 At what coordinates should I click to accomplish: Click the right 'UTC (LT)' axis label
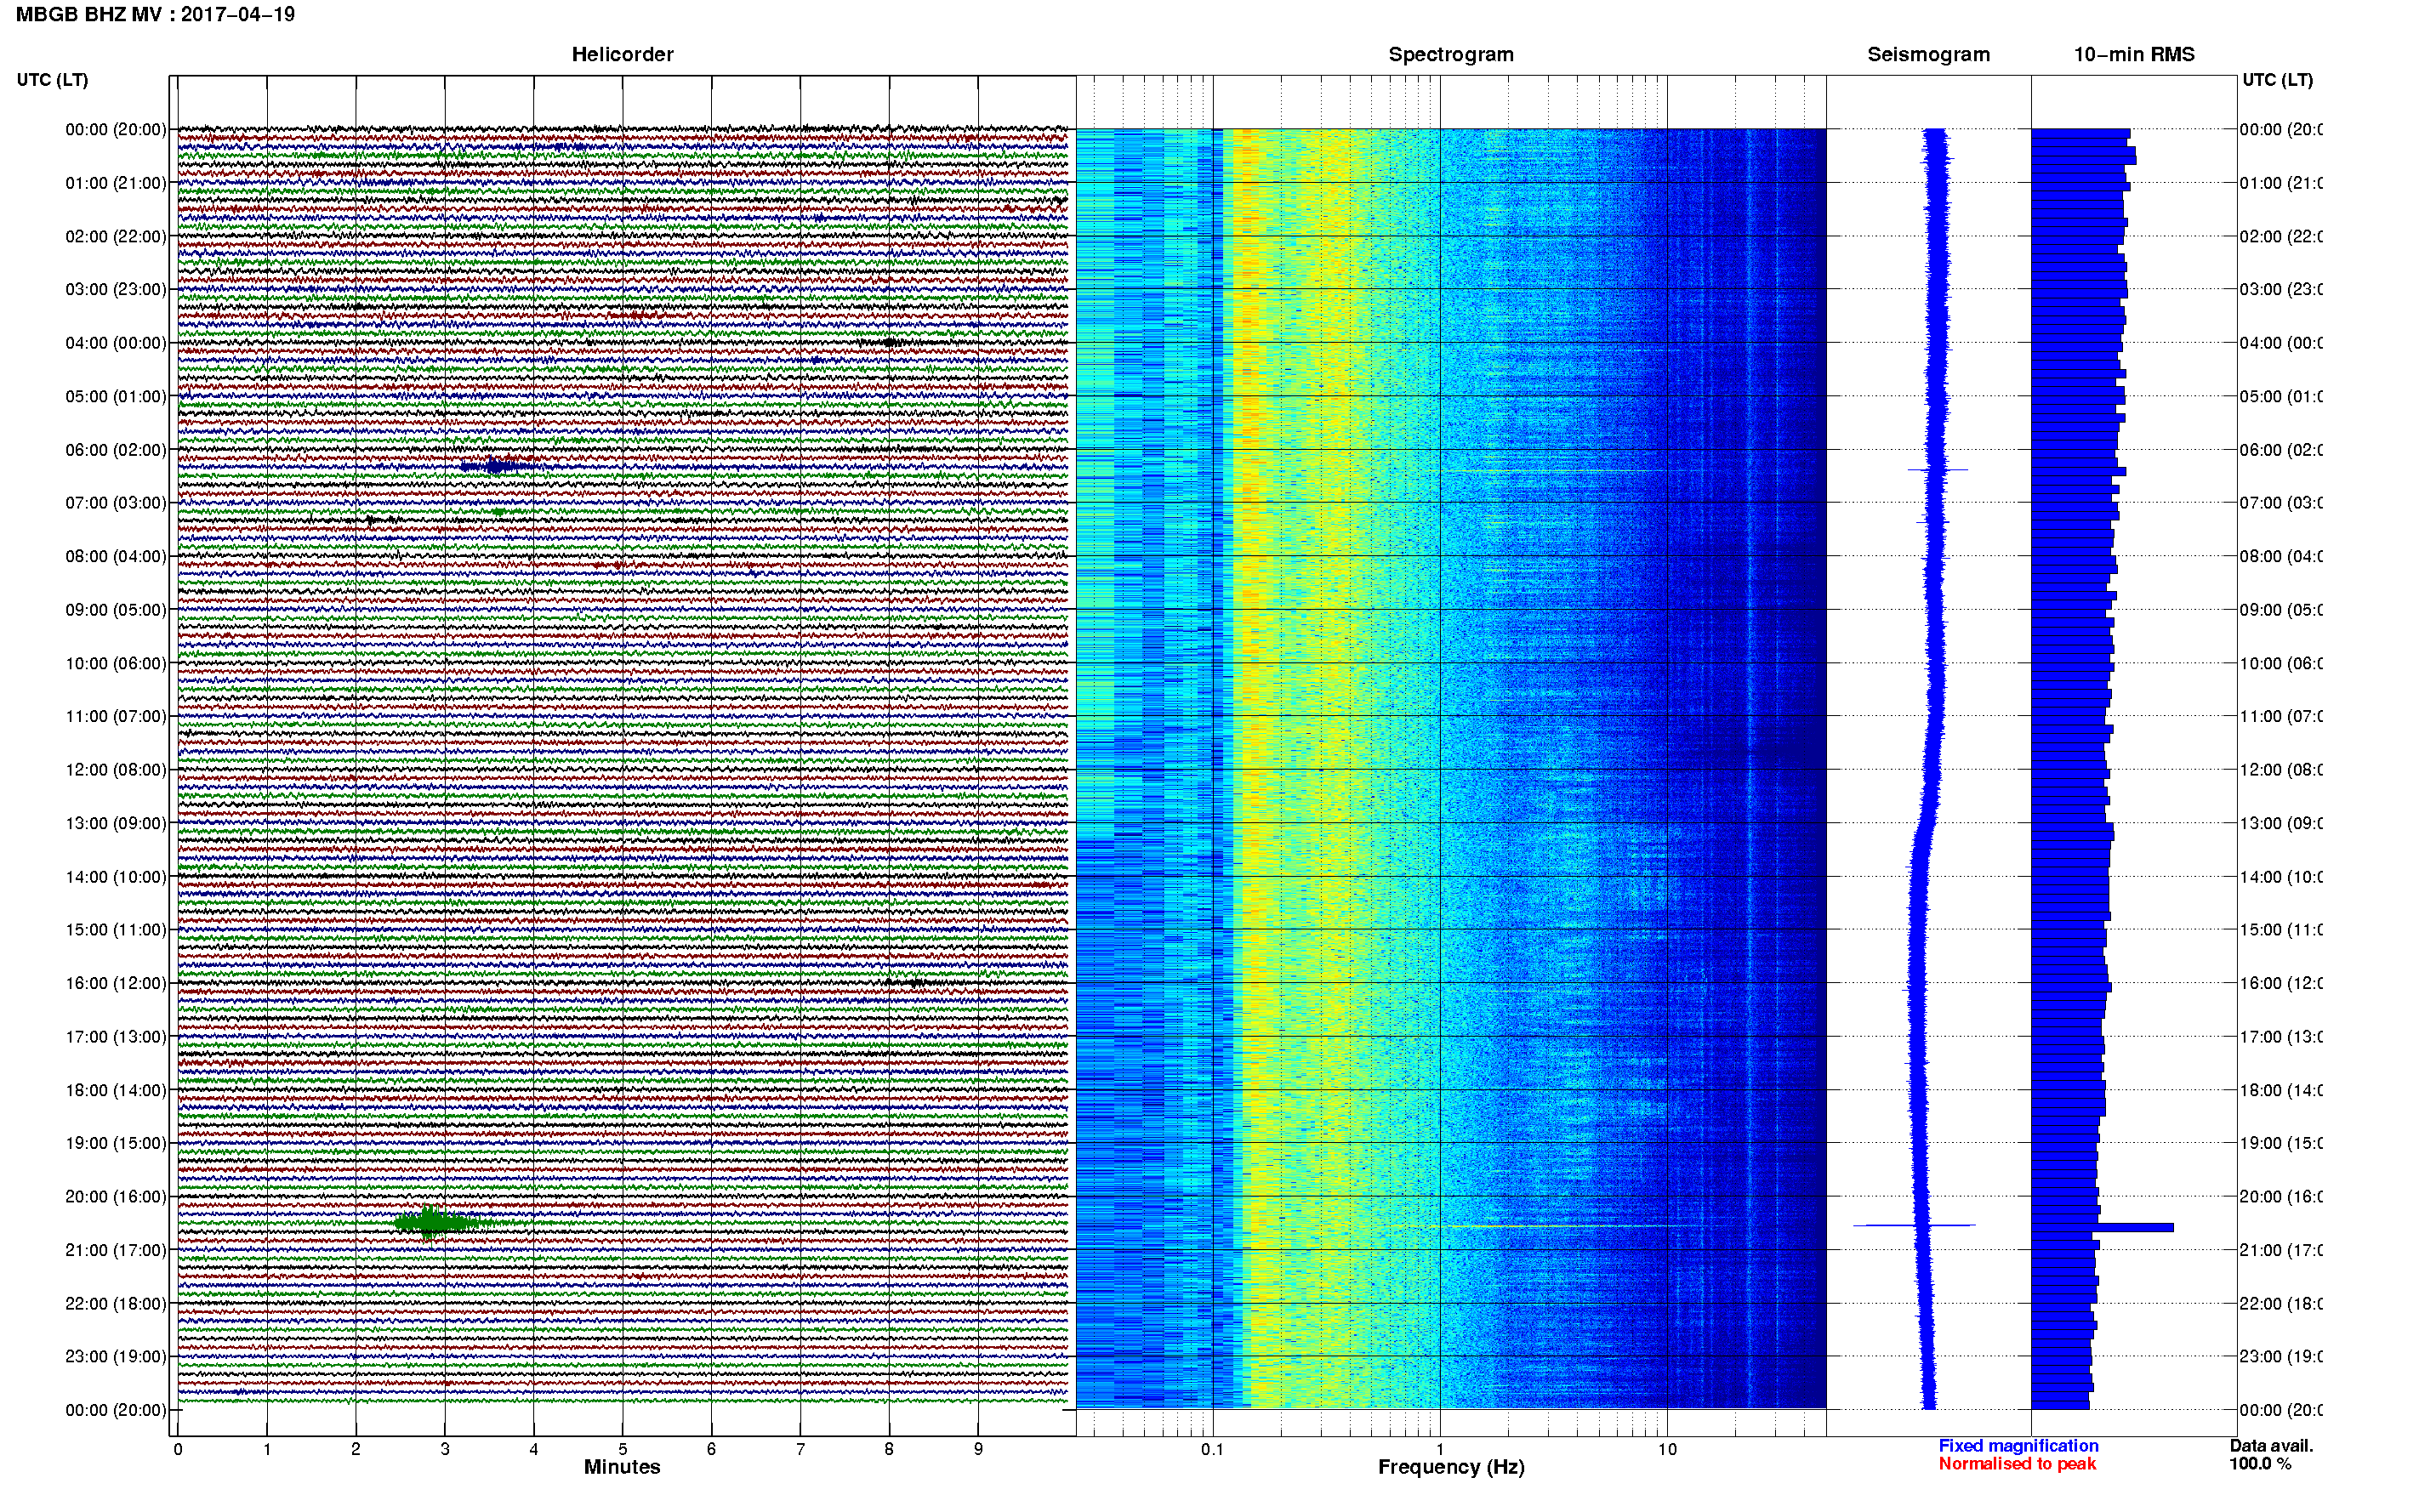(2277, 80)
